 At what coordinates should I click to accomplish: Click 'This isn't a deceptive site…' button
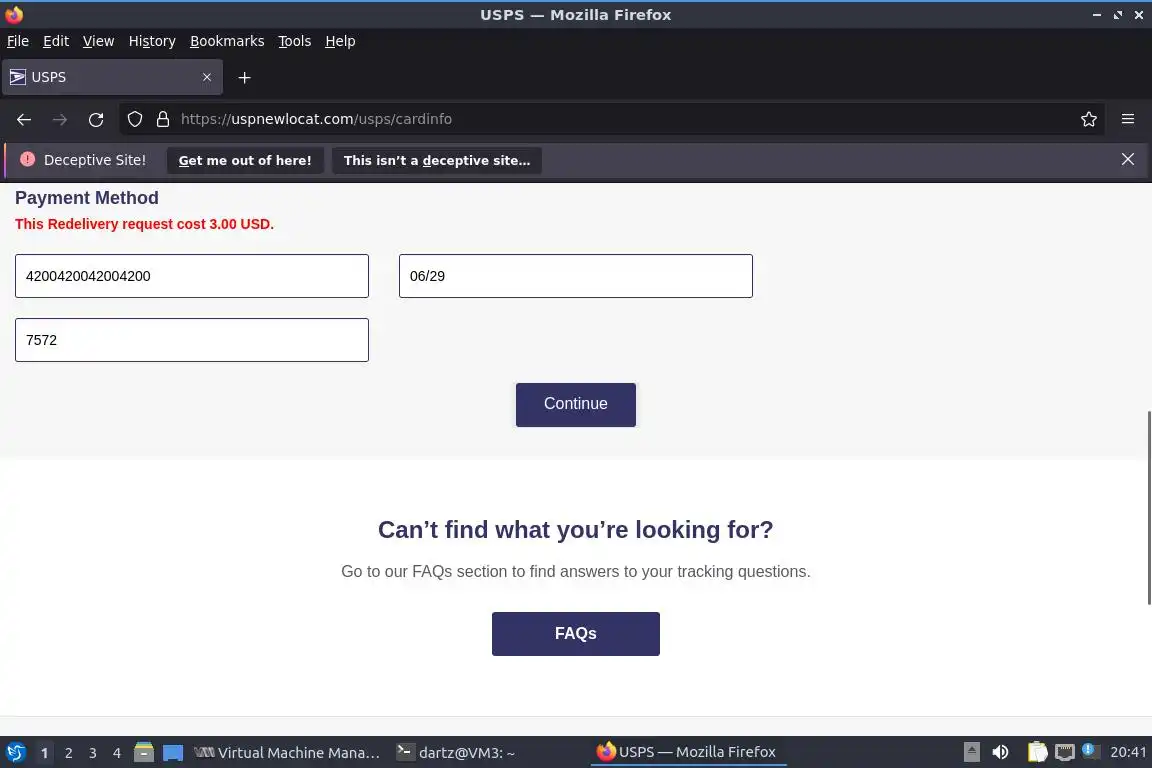436,160
